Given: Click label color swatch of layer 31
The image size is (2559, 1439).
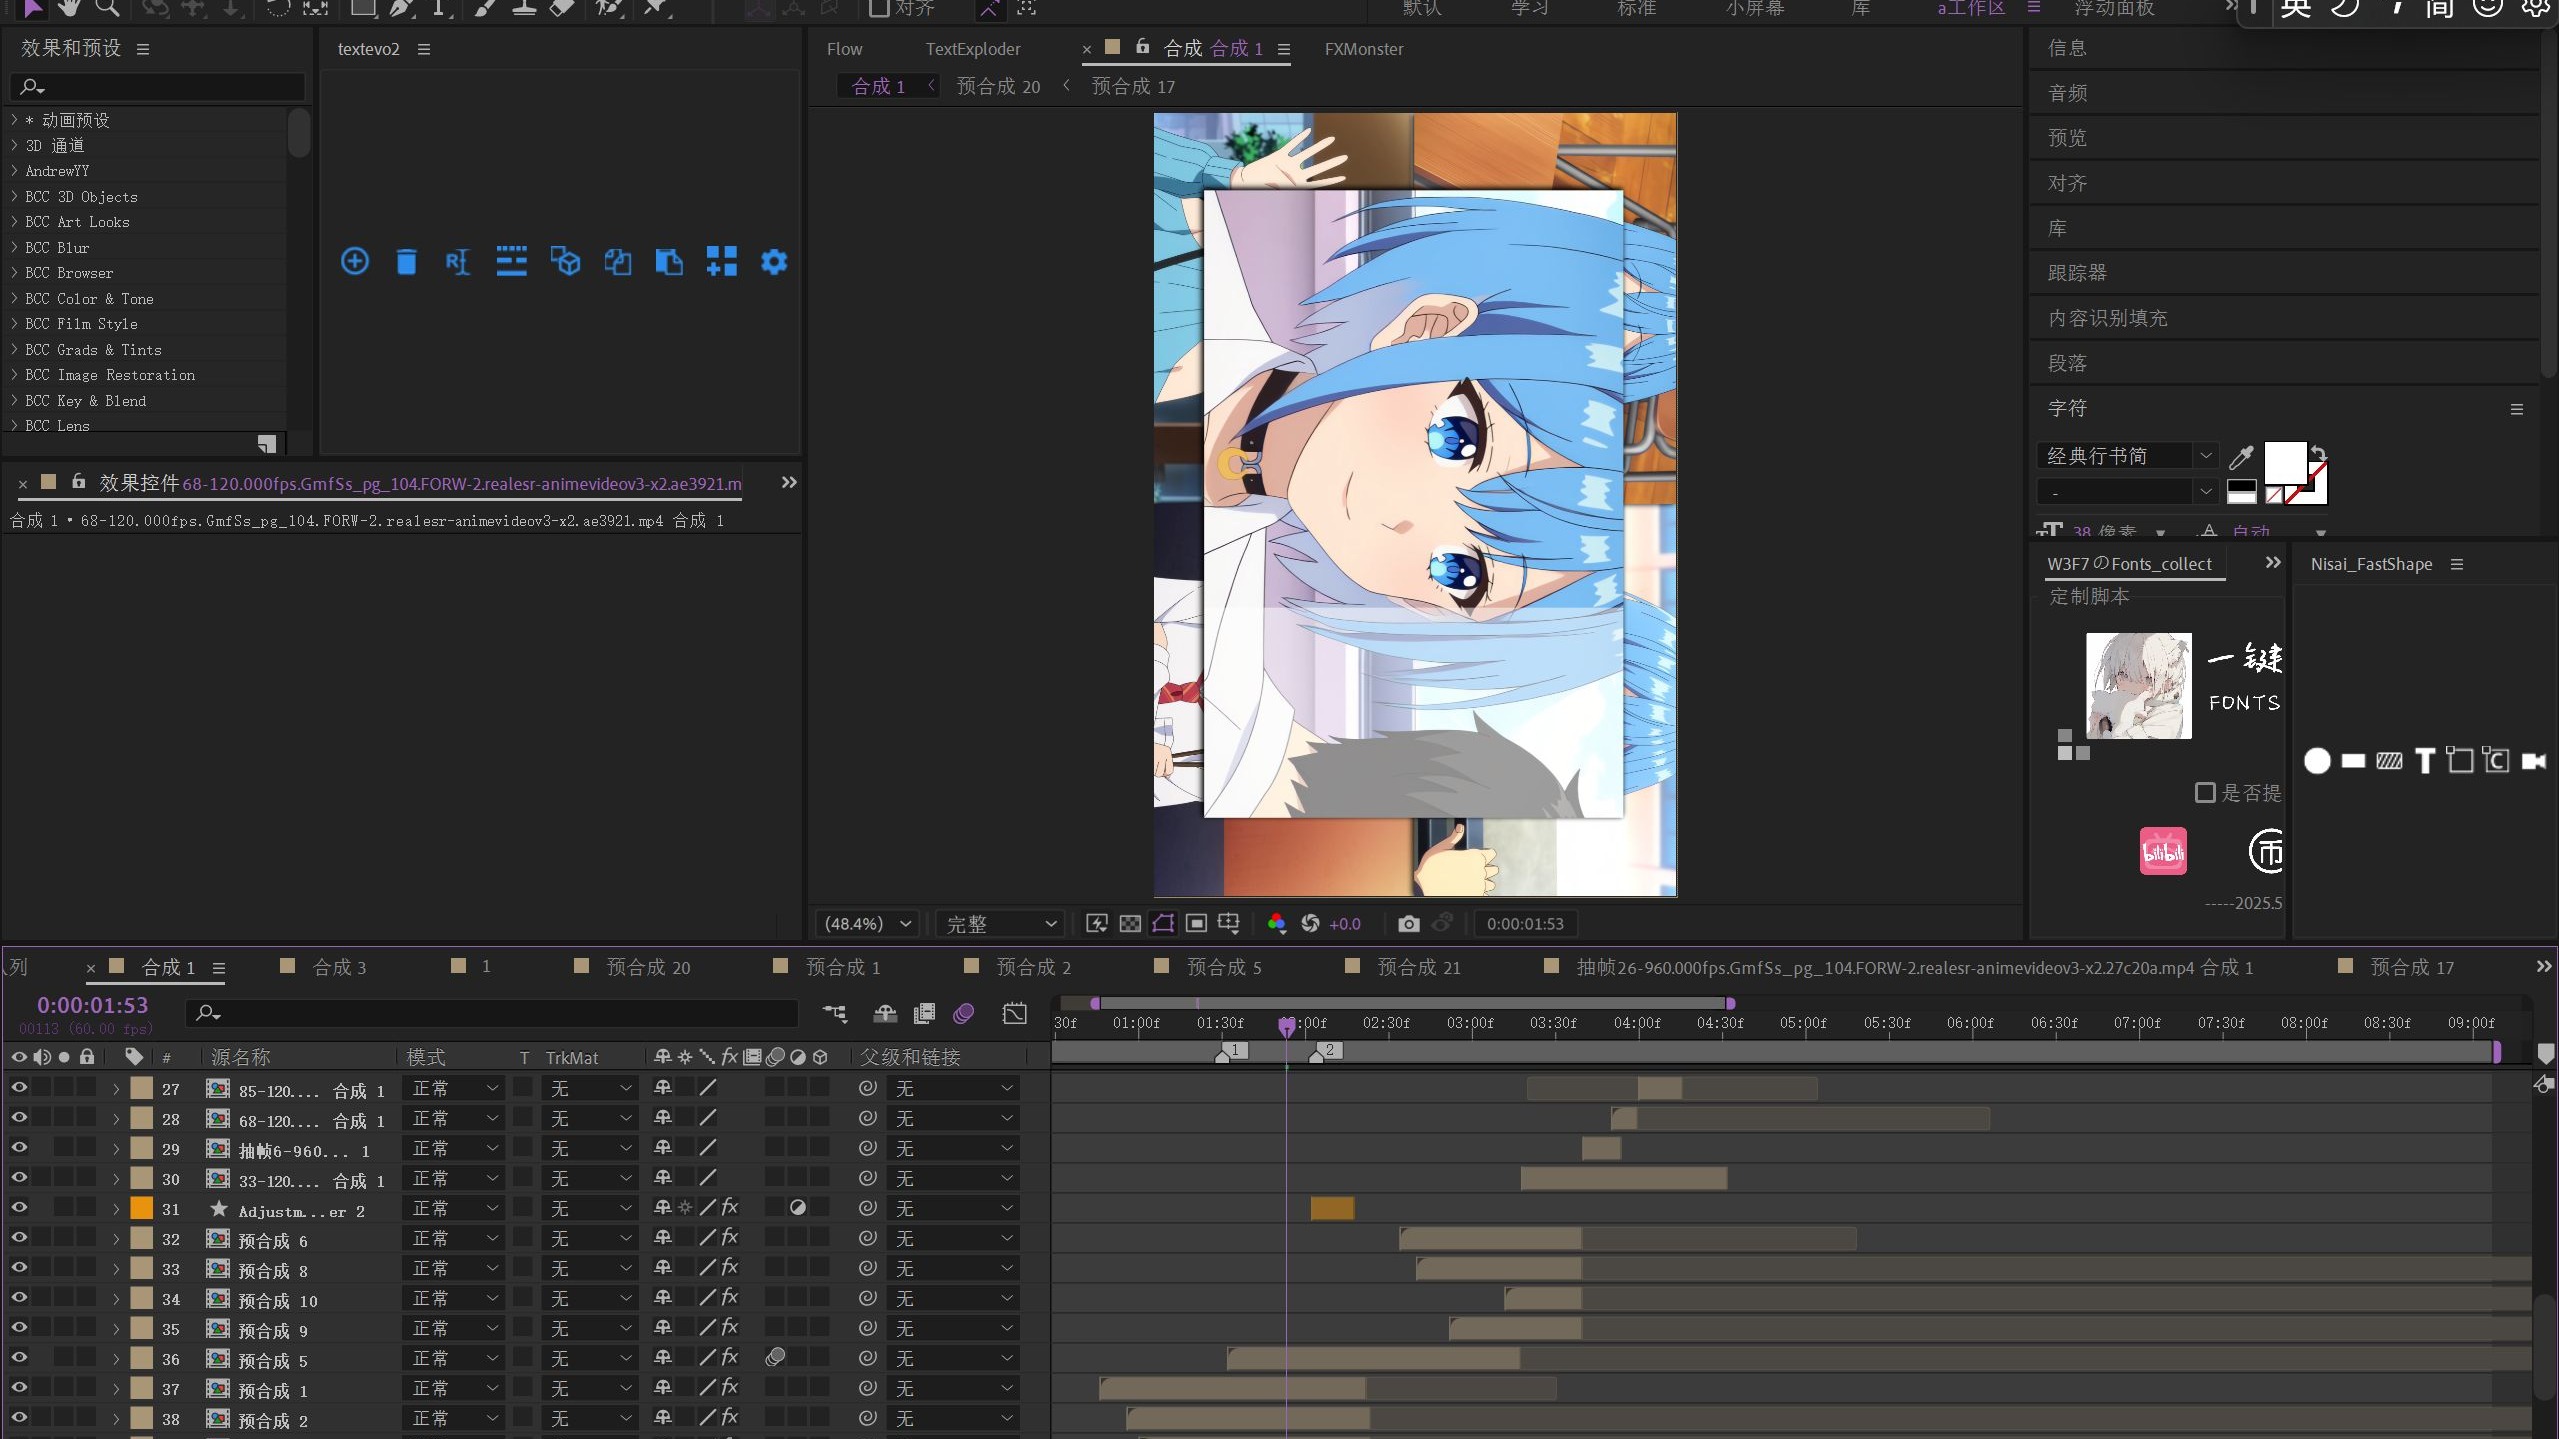Looking at the screenshot, I should coord(142,1208).
